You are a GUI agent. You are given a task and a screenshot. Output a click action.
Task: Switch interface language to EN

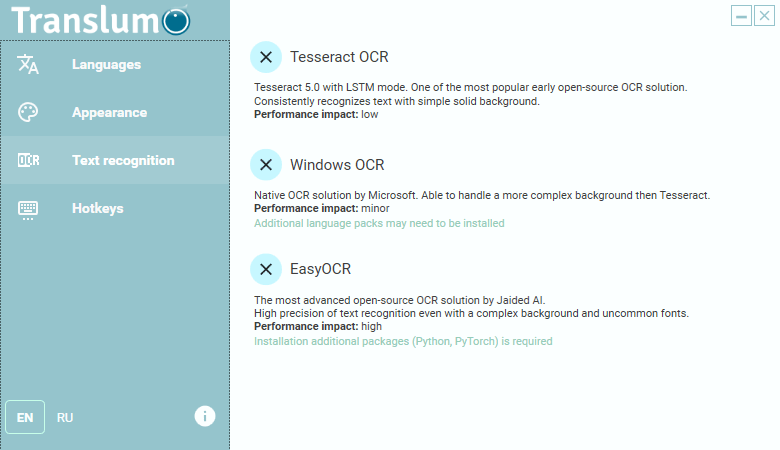tap(25, 417)
